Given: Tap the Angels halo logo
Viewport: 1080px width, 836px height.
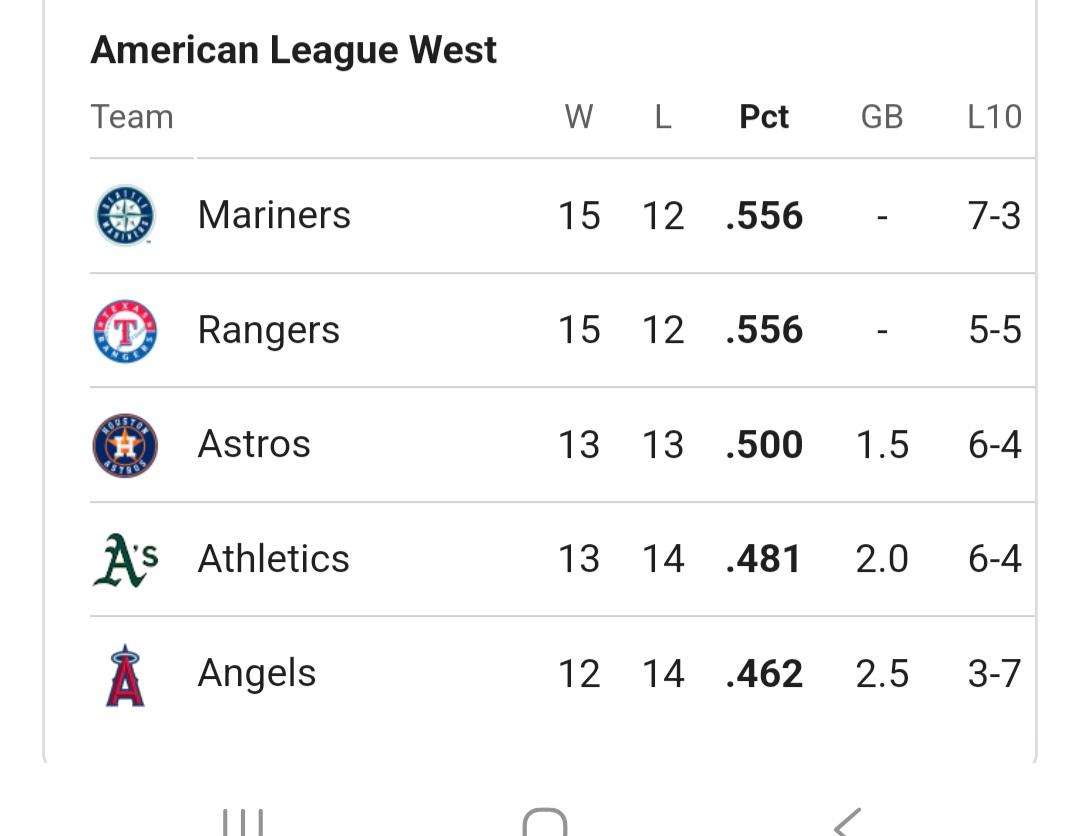Looking at the screenshot, I should click(125, 676).
